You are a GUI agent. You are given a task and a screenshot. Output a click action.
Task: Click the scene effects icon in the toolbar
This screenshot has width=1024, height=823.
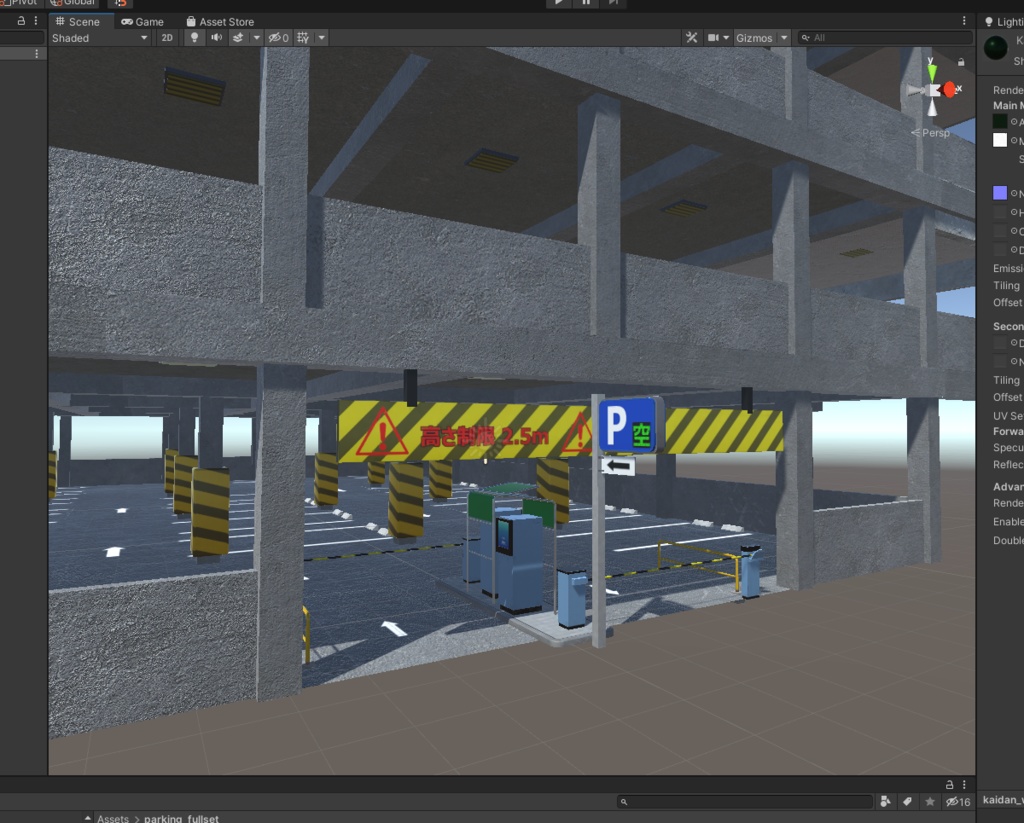click(238, 37)
